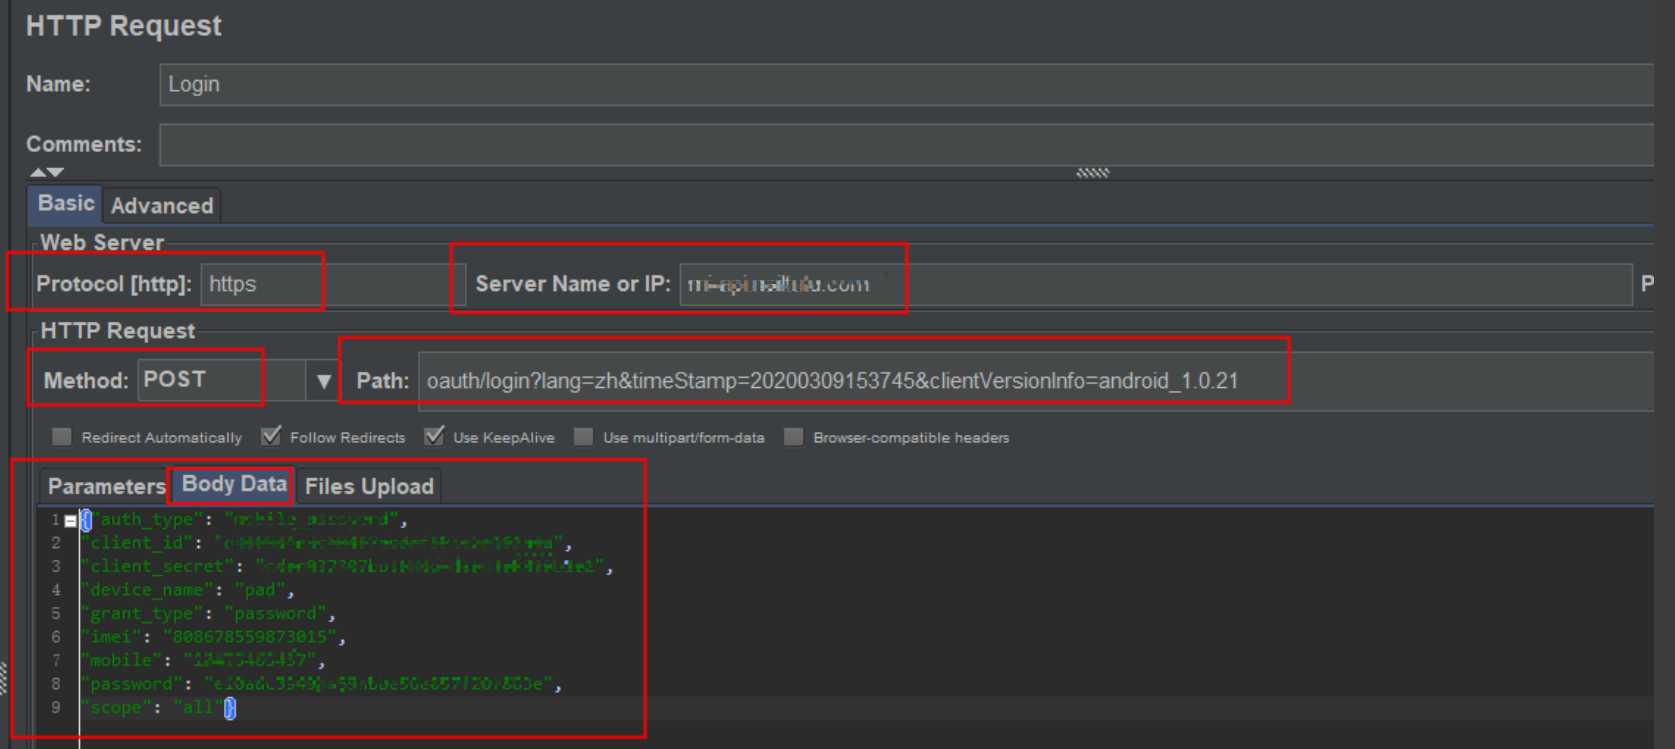The height and width of the screenshot is (749, 1675).
Task: Switch to the Basic tab
Action: pyautogui.click(x=66, y=204)
